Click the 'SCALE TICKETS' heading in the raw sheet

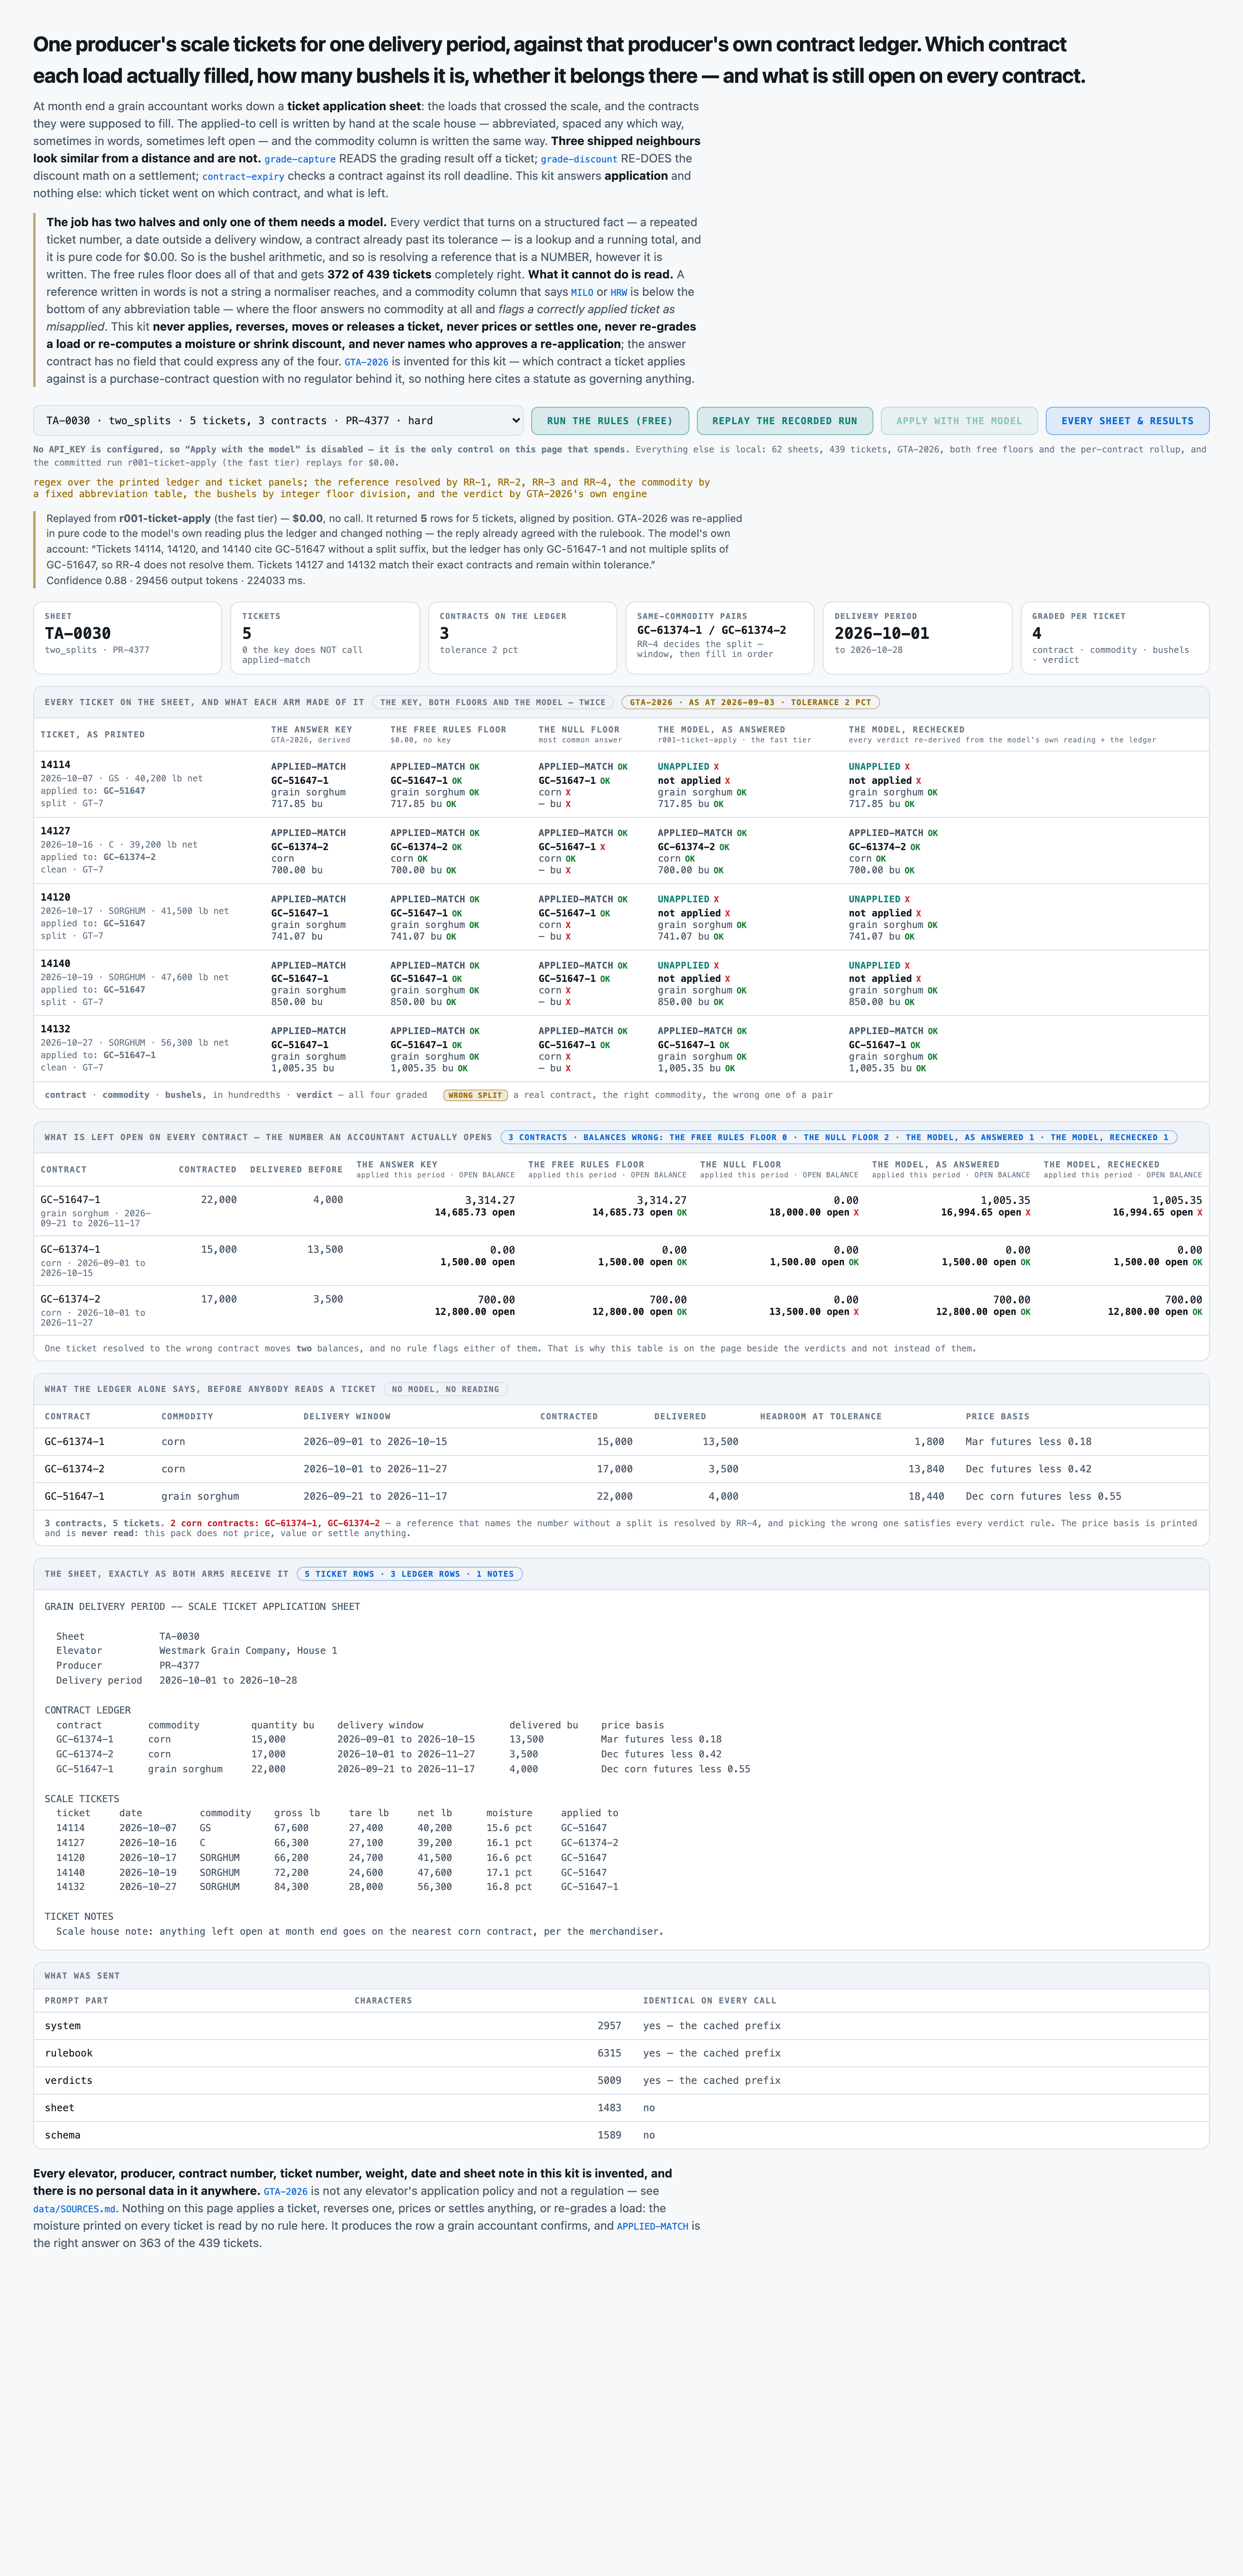[82, 1799]
